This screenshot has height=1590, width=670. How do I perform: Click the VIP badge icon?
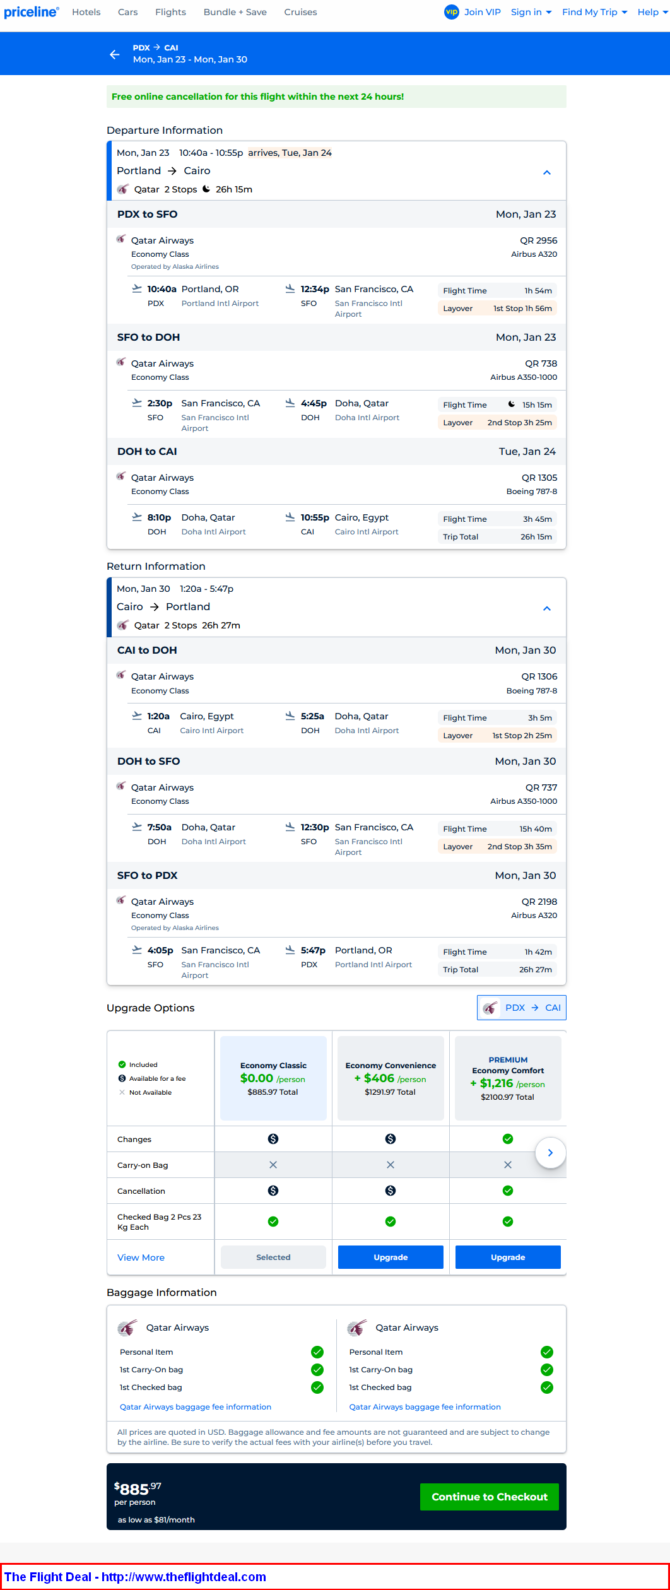[x=451, y=12]
